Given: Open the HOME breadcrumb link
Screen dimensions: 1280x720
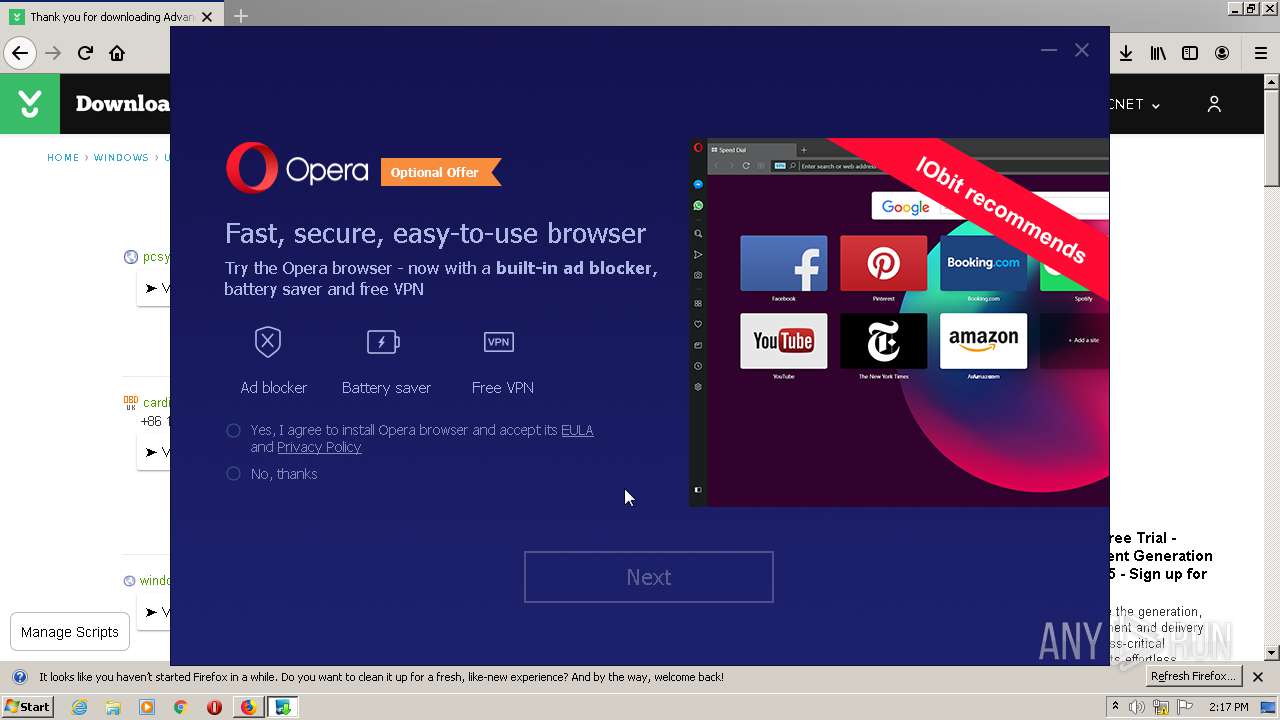Looking at the screenshot, I should point(63,158).
